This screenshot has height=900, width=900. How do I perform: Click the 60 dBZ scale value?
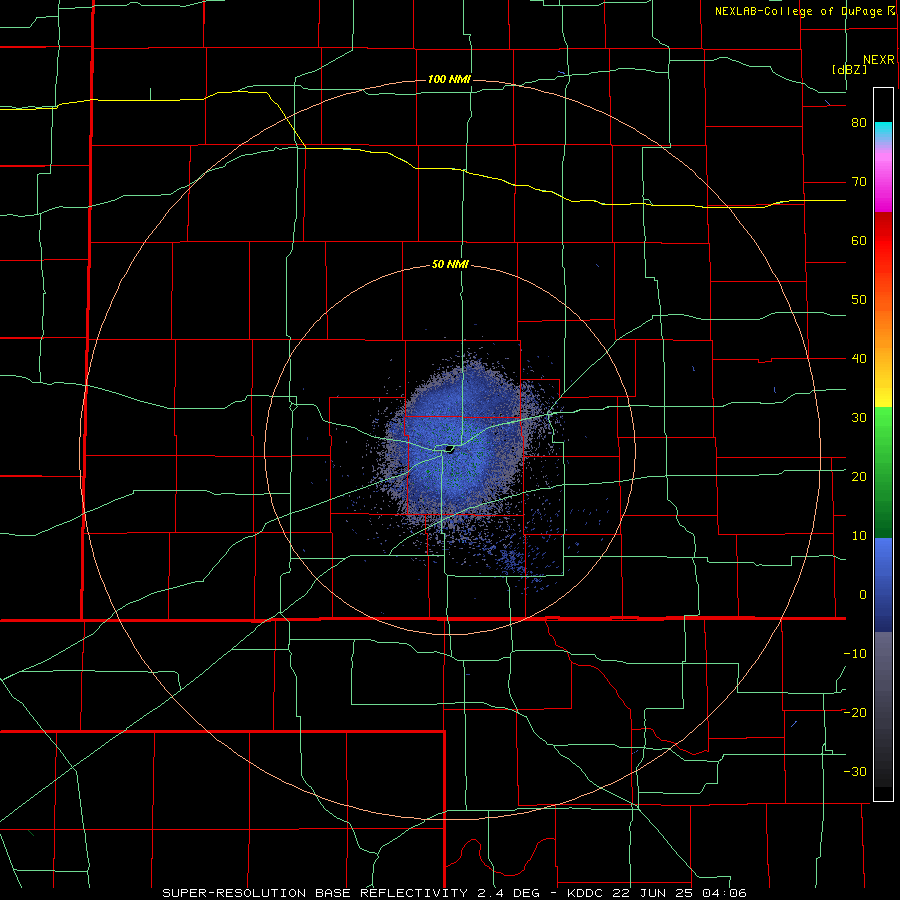click(x=859, y=240)
